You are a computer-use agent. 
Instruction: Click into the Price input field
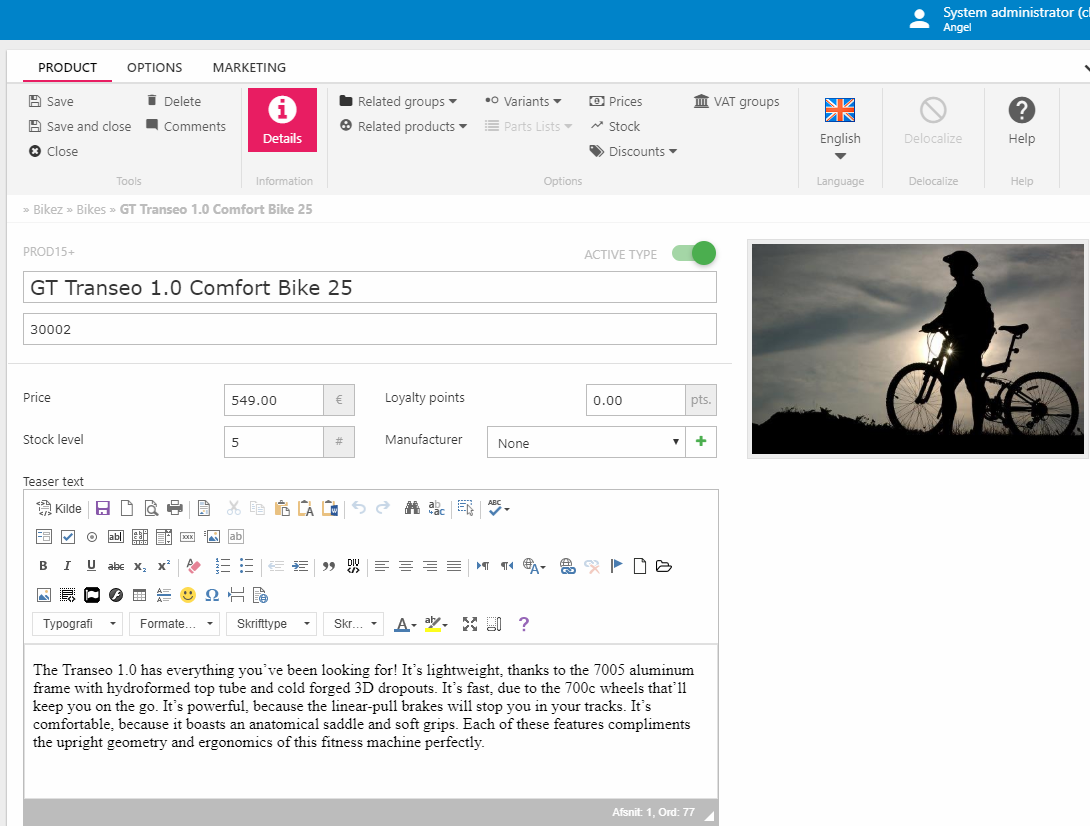[274, 400]
